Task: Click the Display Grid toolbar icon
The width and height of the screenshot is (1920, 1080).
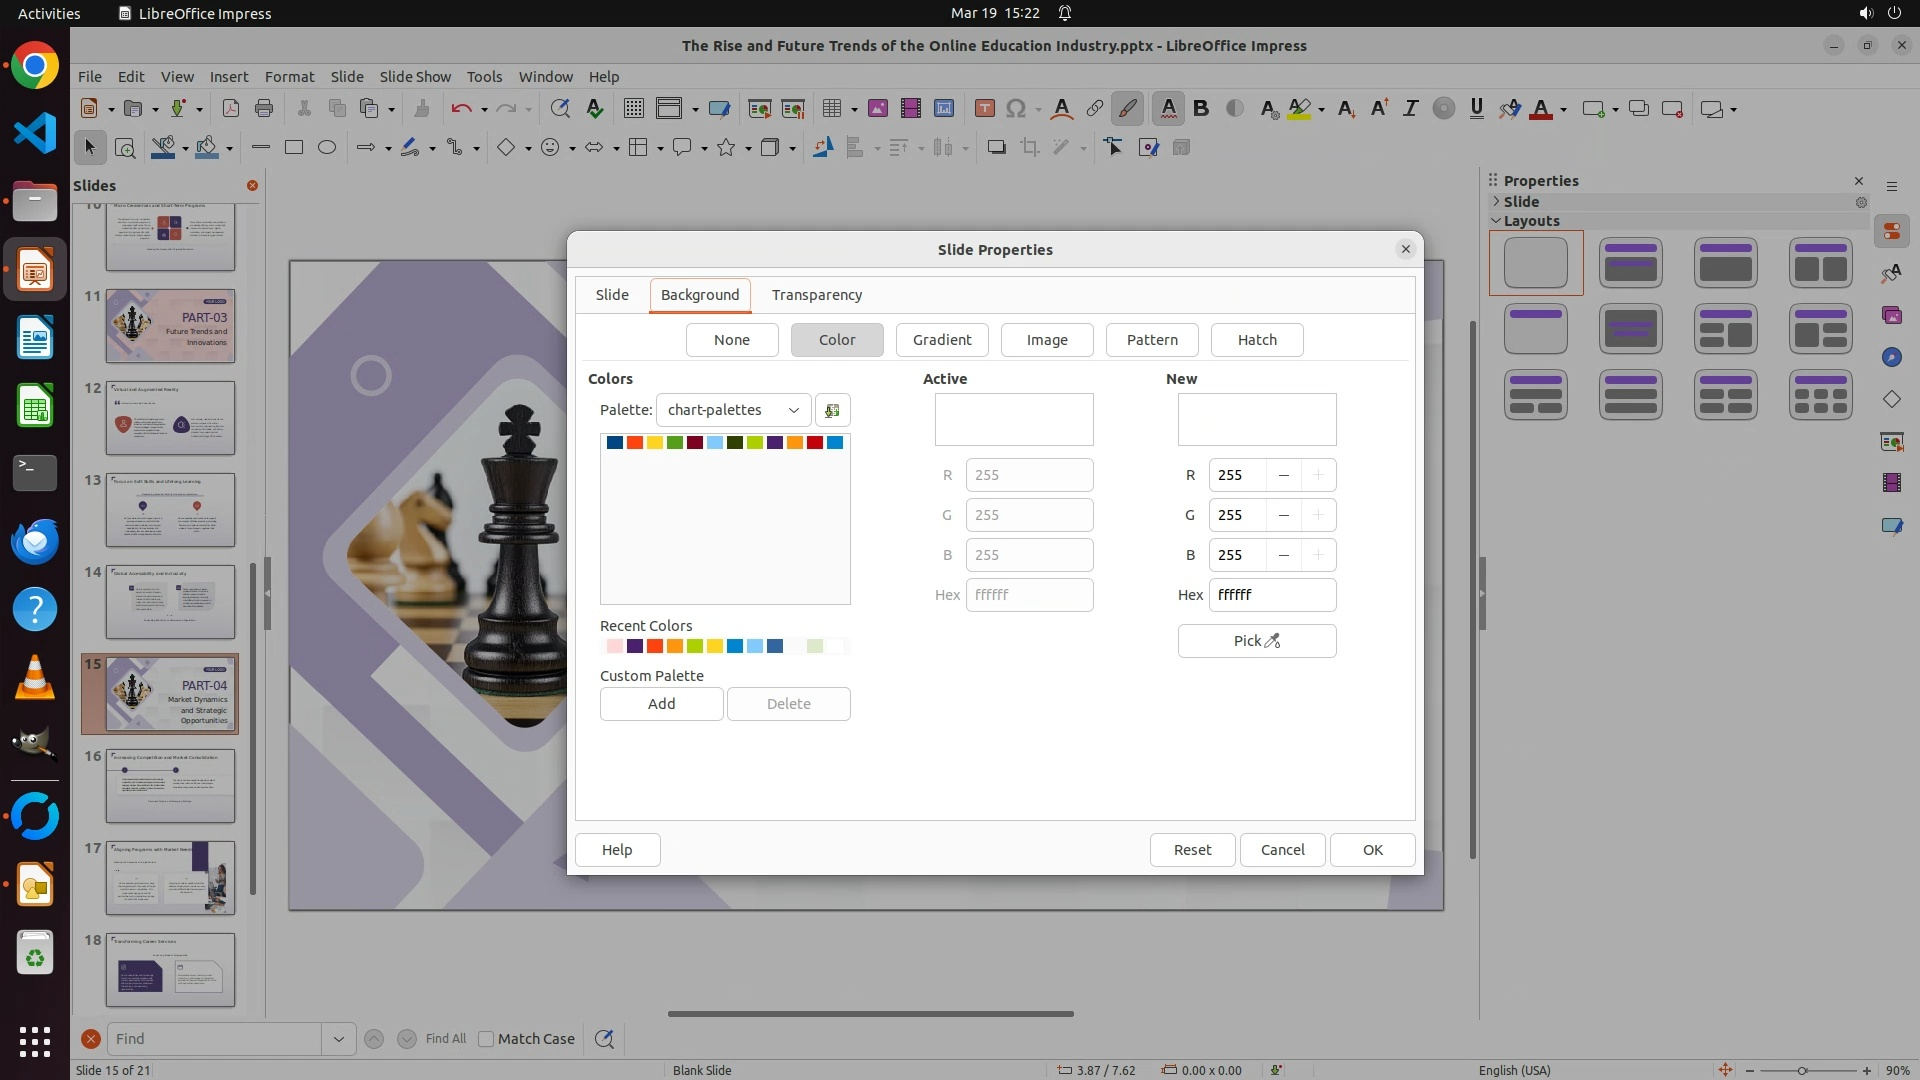Action: (x=633, y=109)
